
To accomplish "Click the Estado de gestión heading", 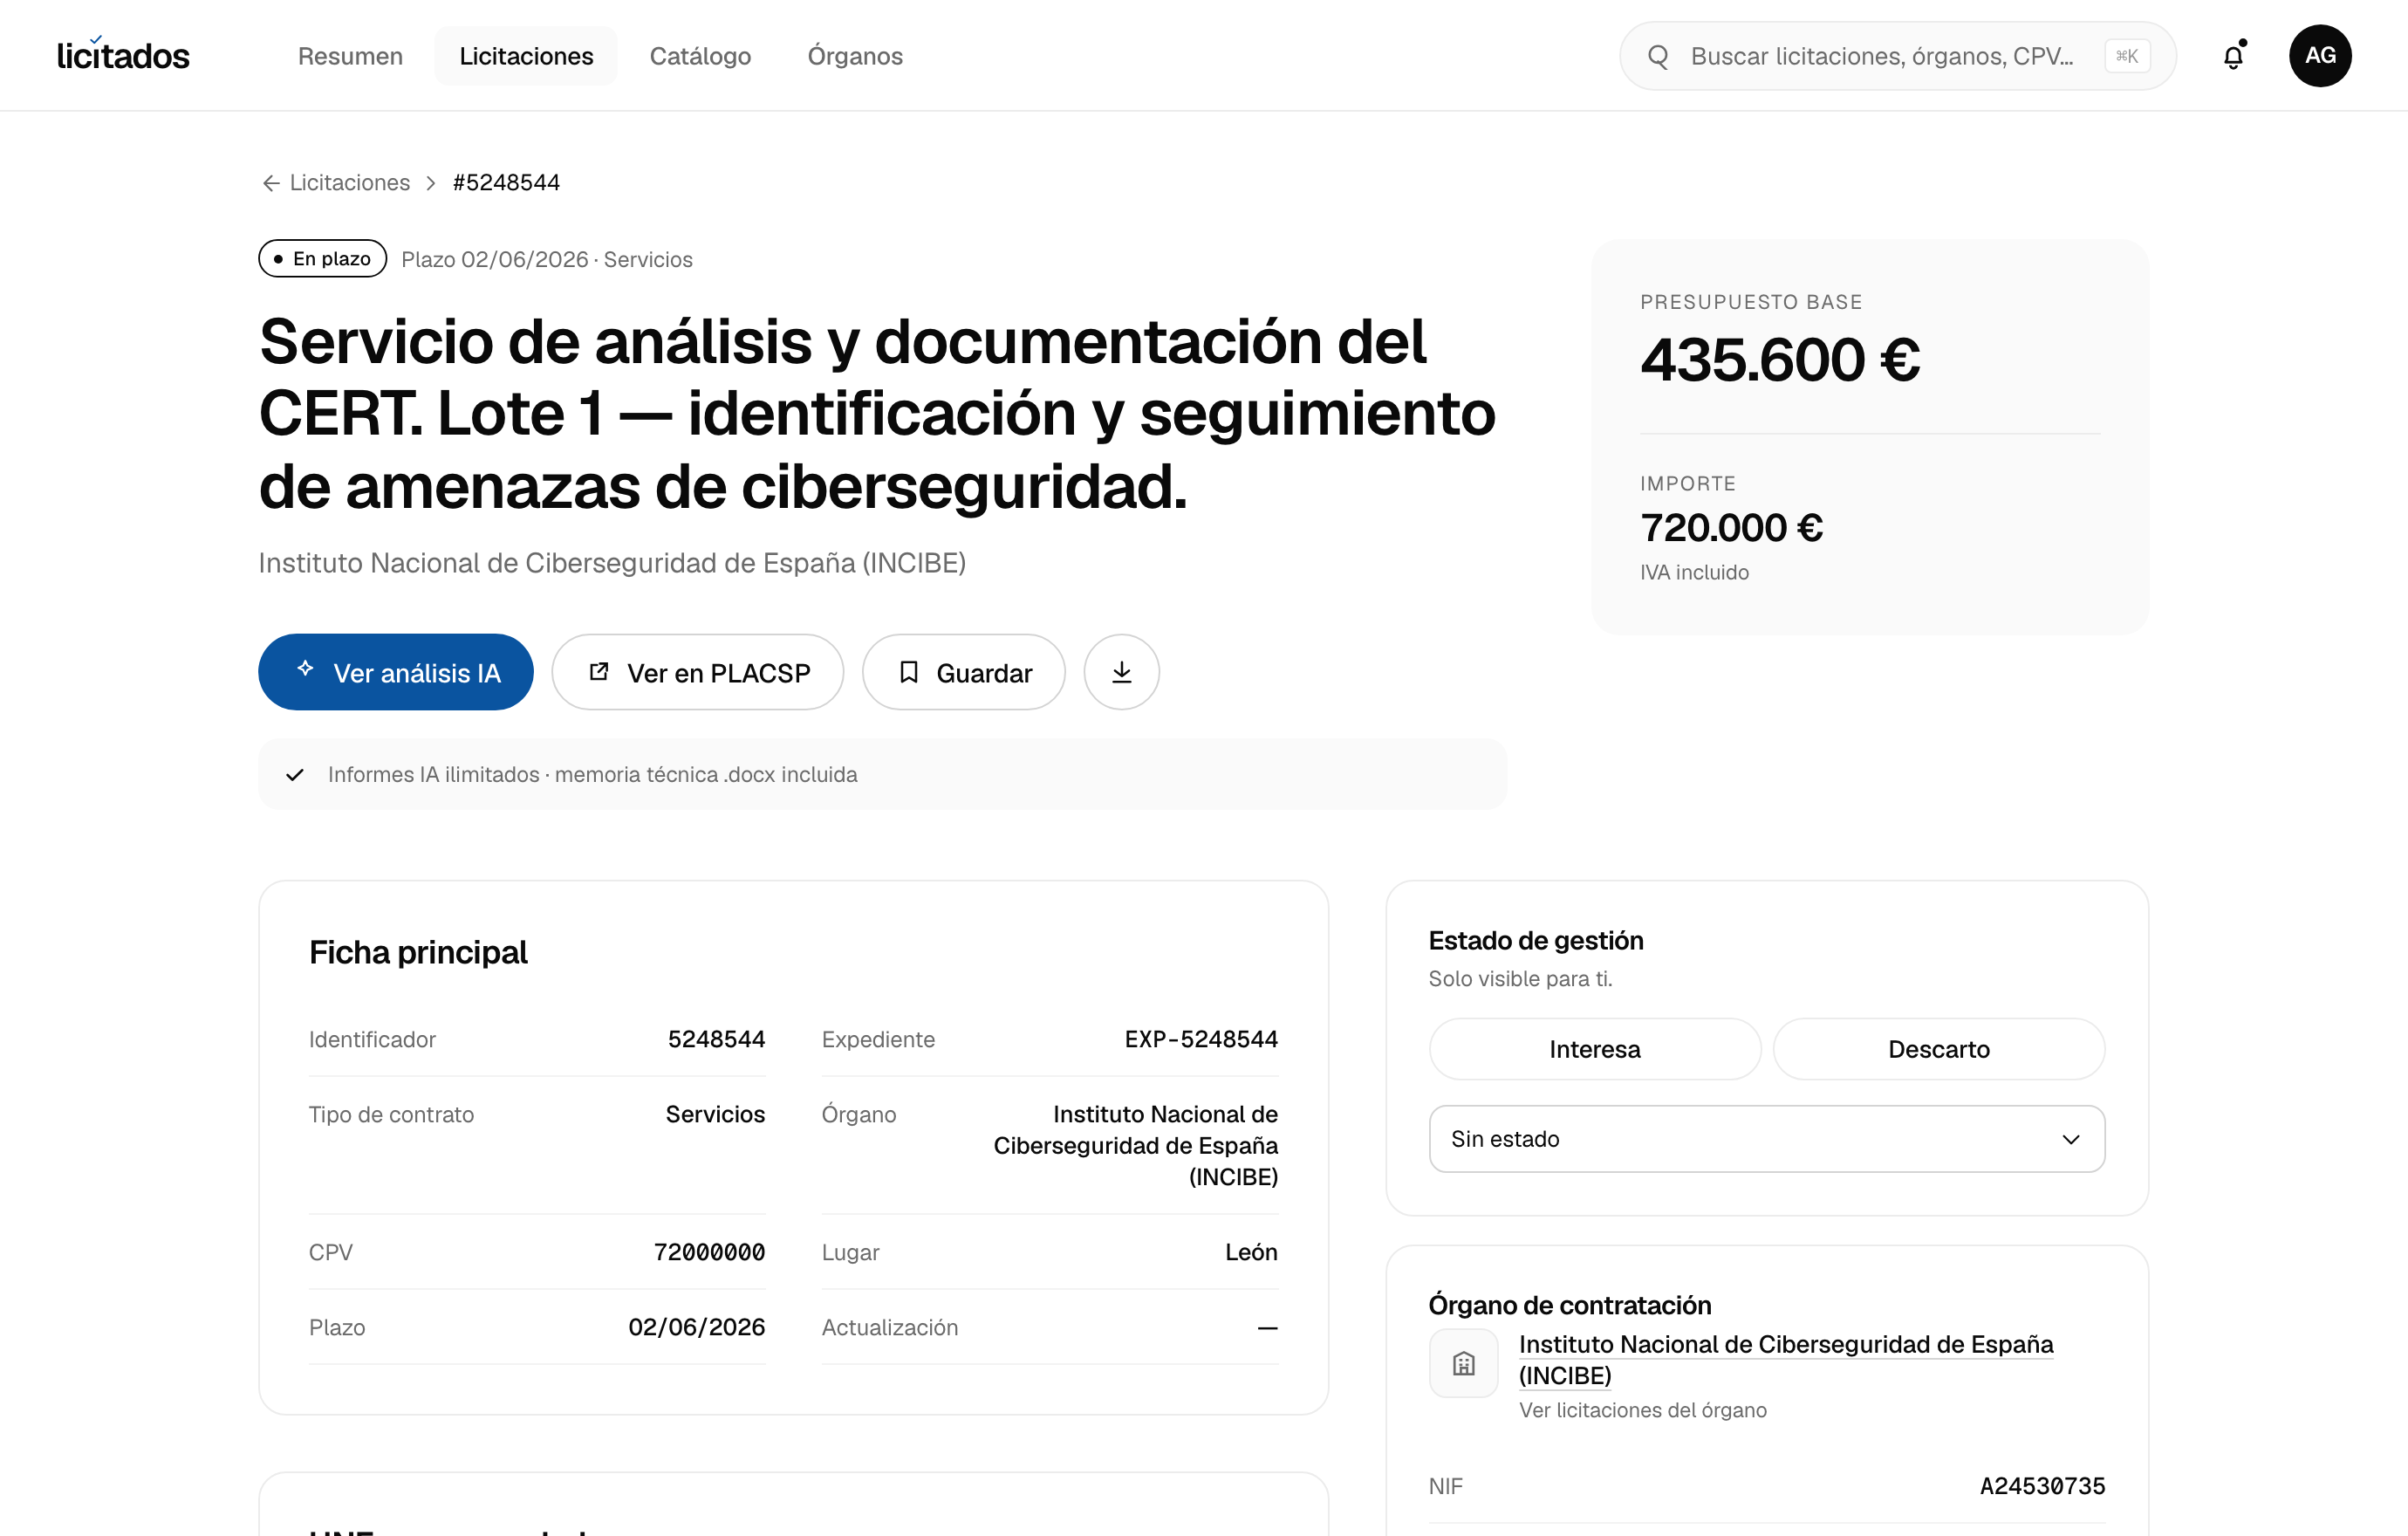I will (1536, 941).
